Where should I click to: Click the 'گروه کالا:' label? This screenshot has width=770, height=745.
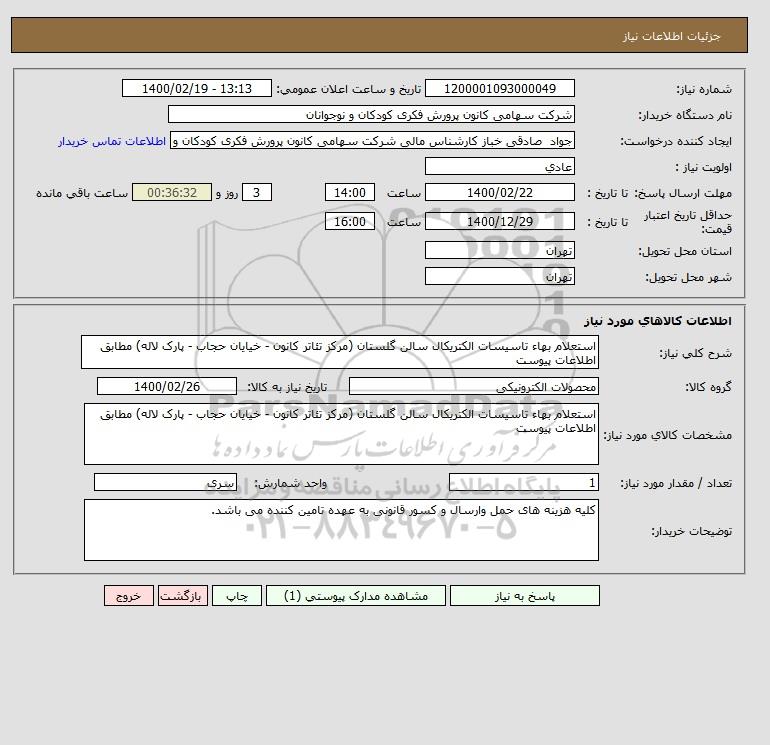709,387
